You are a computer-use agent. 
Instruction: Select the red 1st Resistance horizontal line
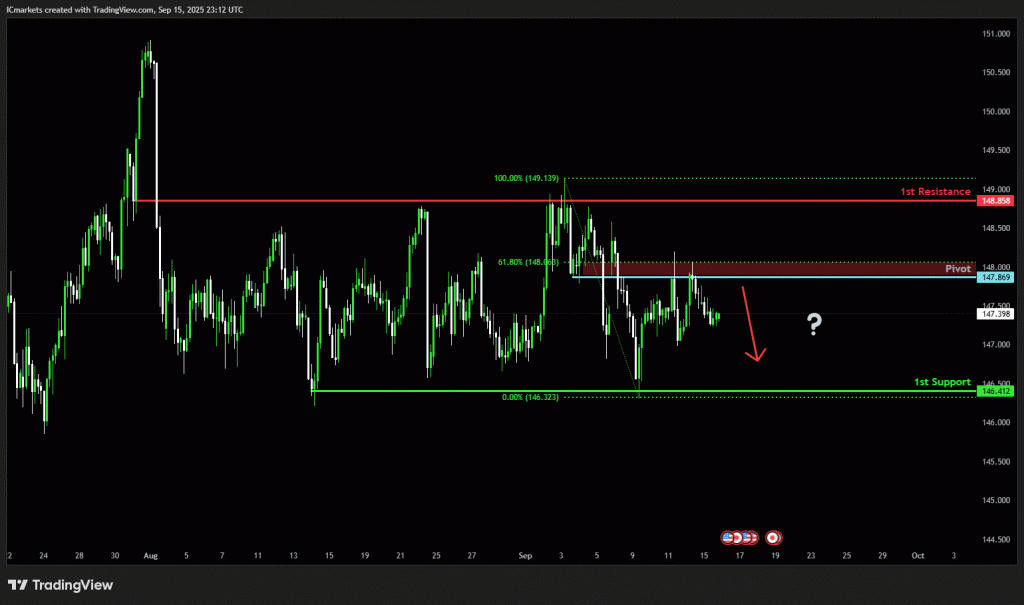tap(554, 201)
